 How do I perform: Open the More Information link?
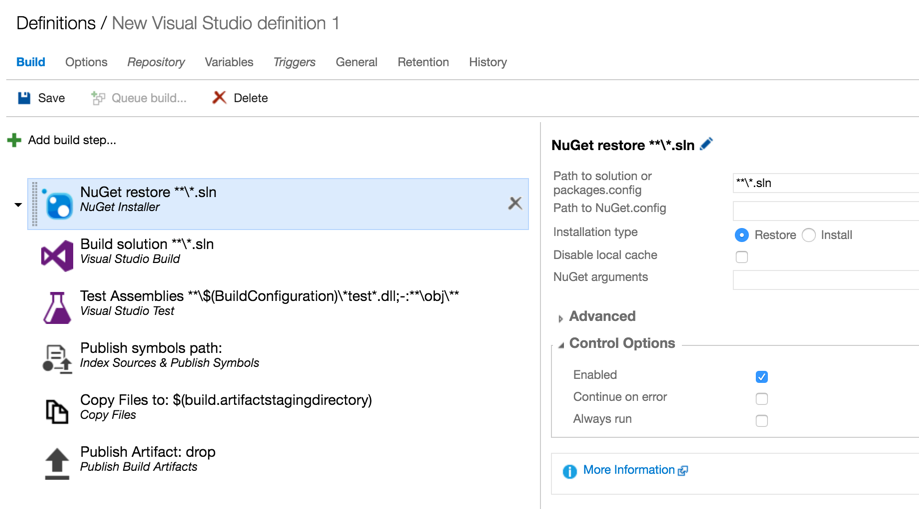pyautogui.click(x=629, y=470)
